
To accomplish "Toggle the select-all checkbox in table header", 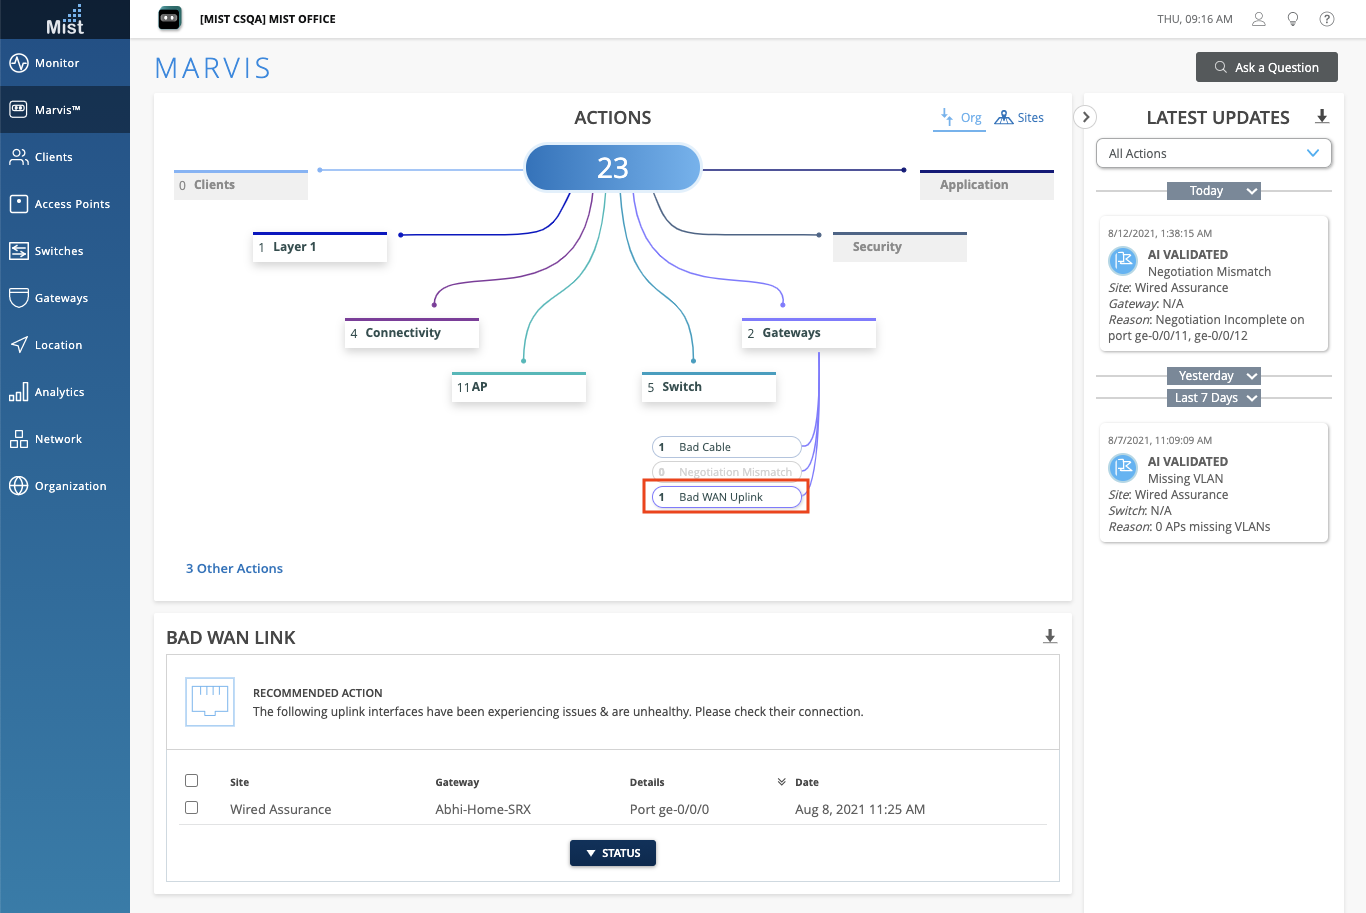I will [192, 781].
